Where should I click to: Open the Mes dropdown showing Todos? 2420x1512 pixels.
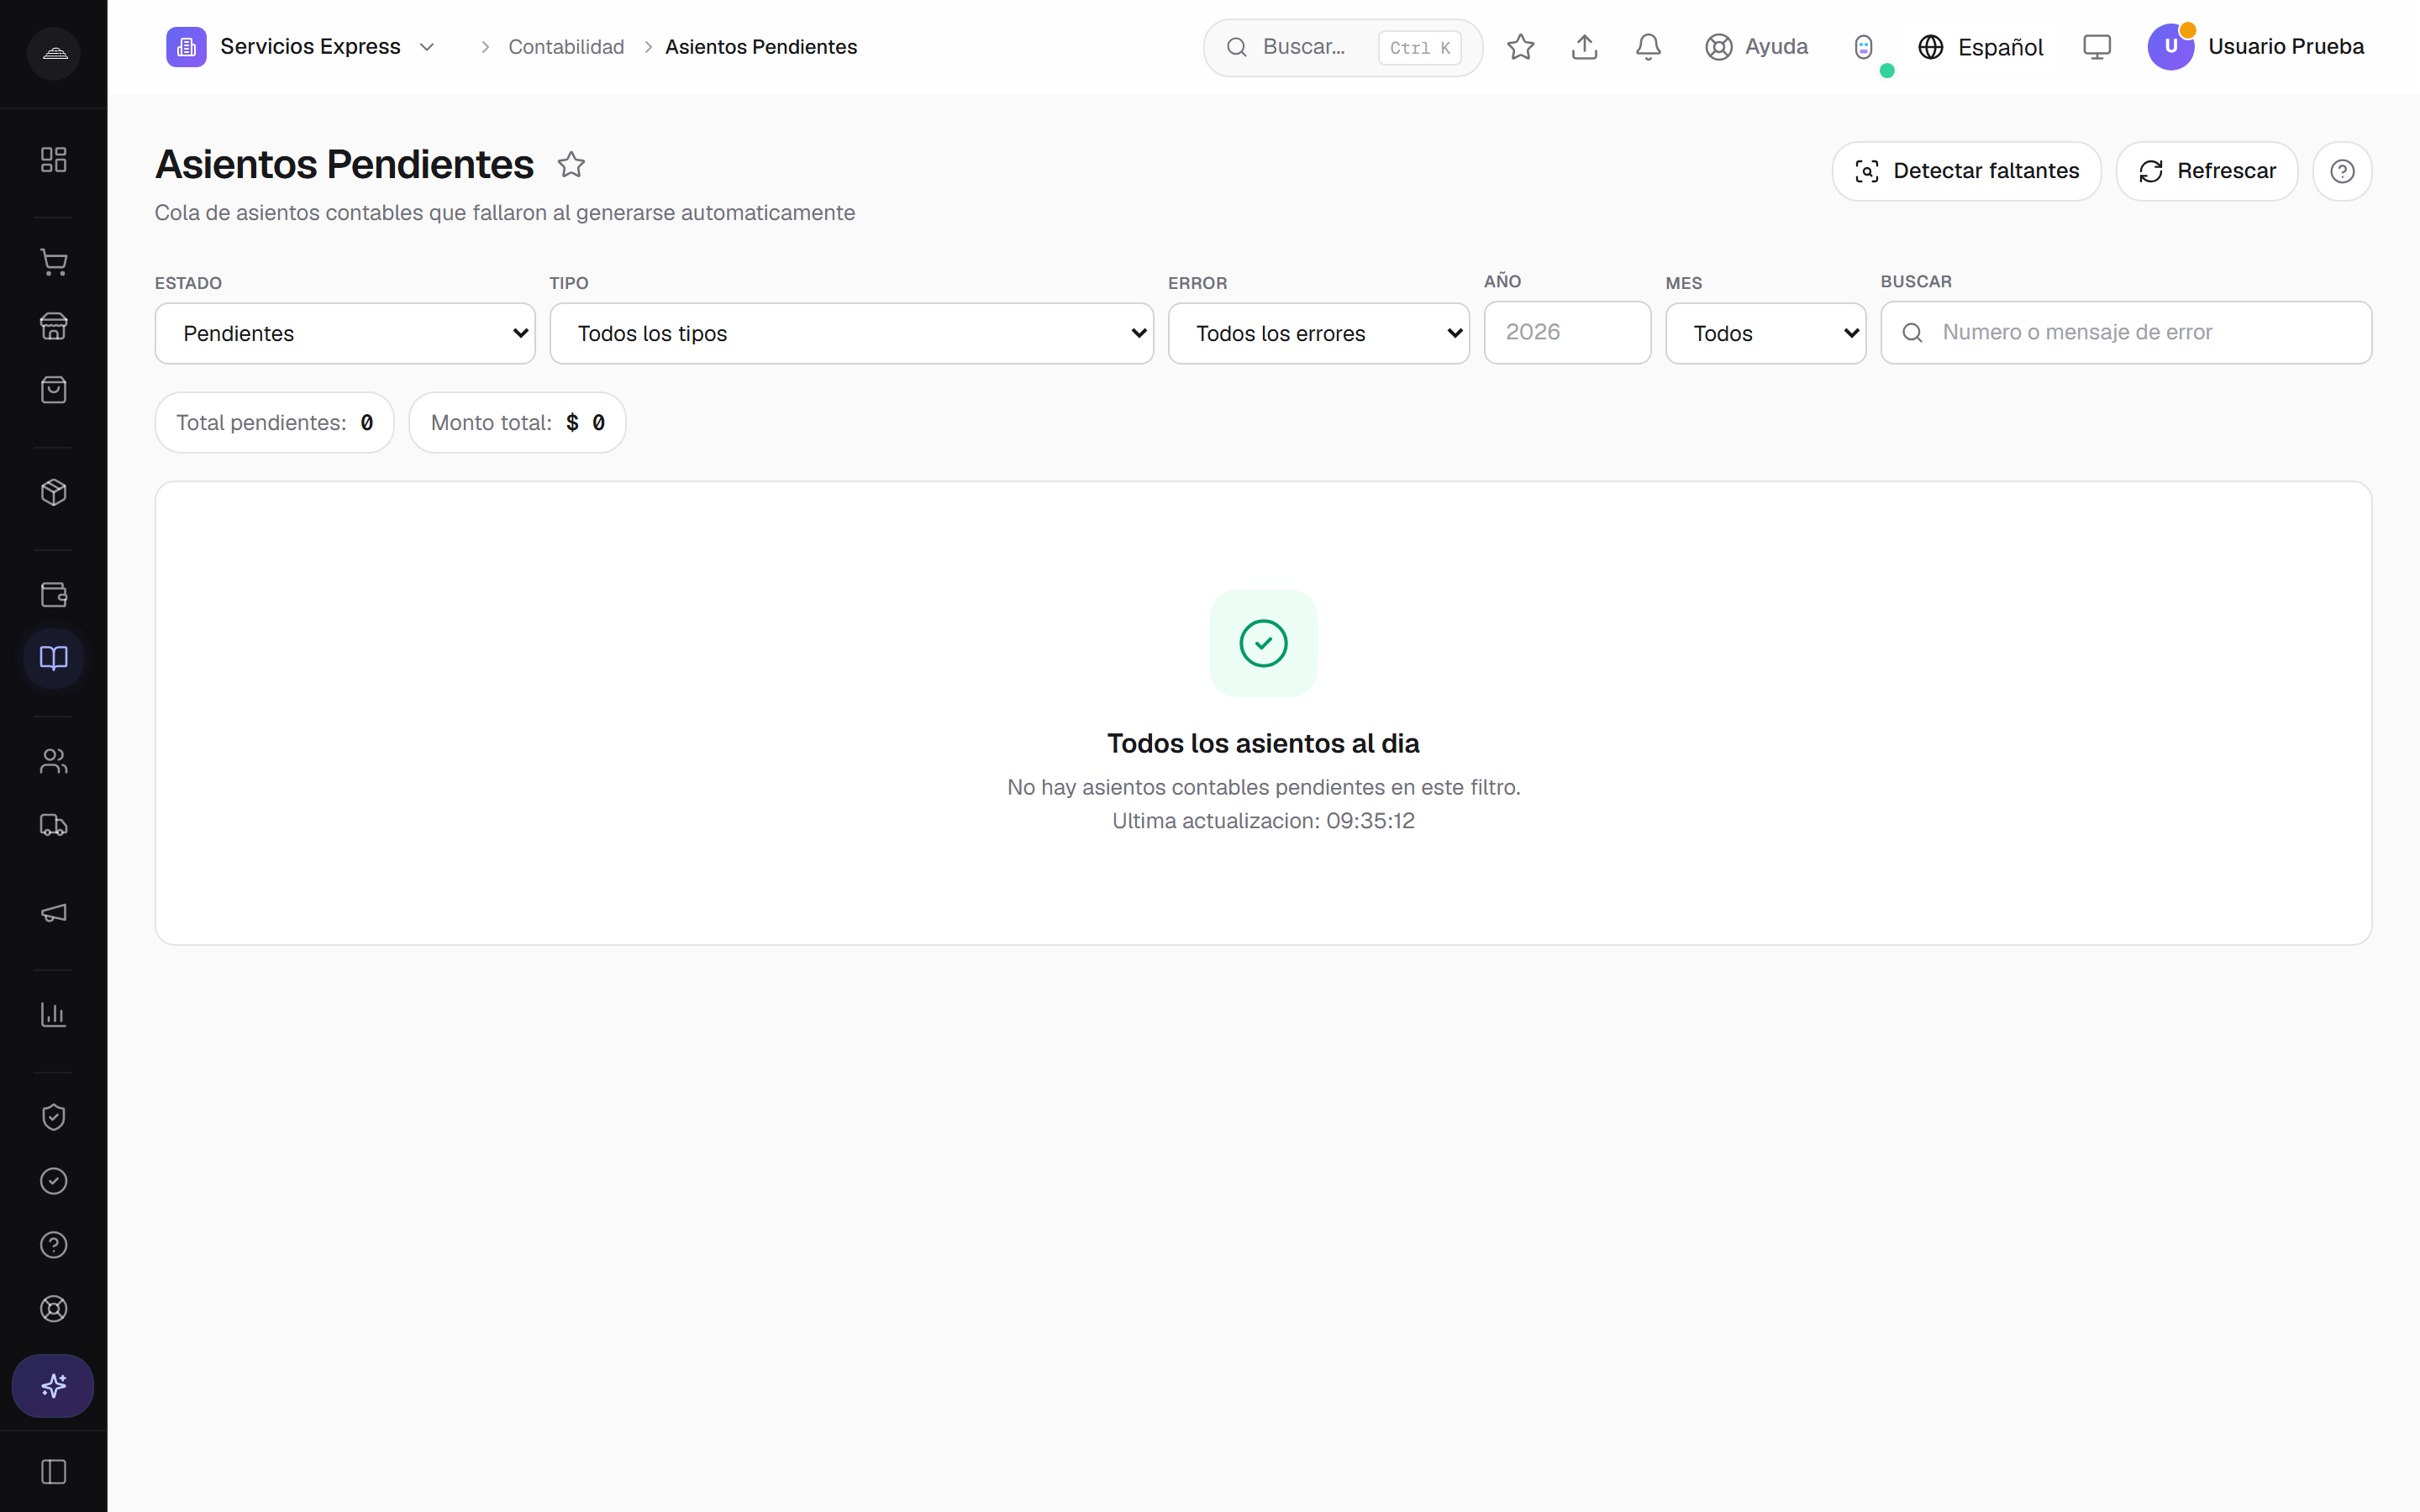tap(1765, 333)
